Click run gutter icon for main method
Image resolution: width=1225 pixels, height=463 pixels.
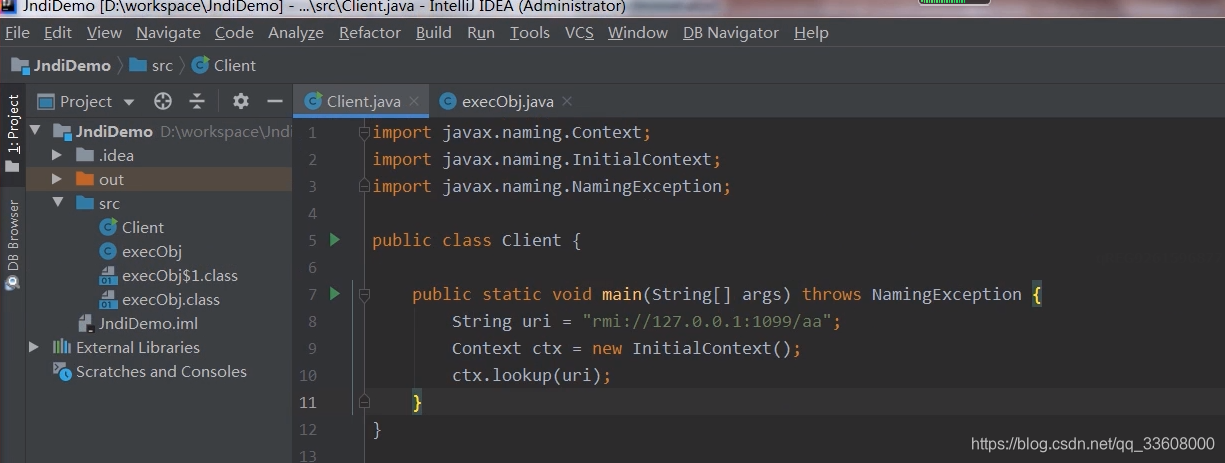pos(335,294)
